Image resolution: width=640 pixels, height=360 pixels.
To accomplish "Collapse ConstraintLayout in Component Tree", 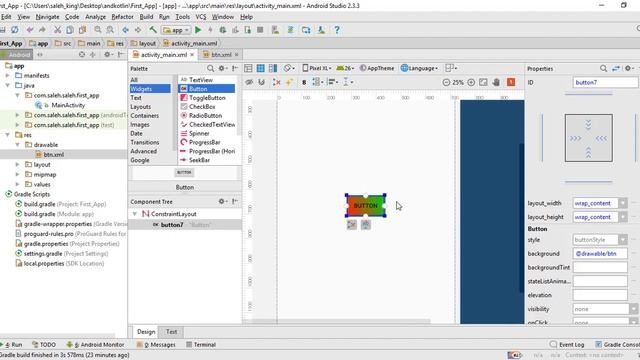I will tap(135, 214).
